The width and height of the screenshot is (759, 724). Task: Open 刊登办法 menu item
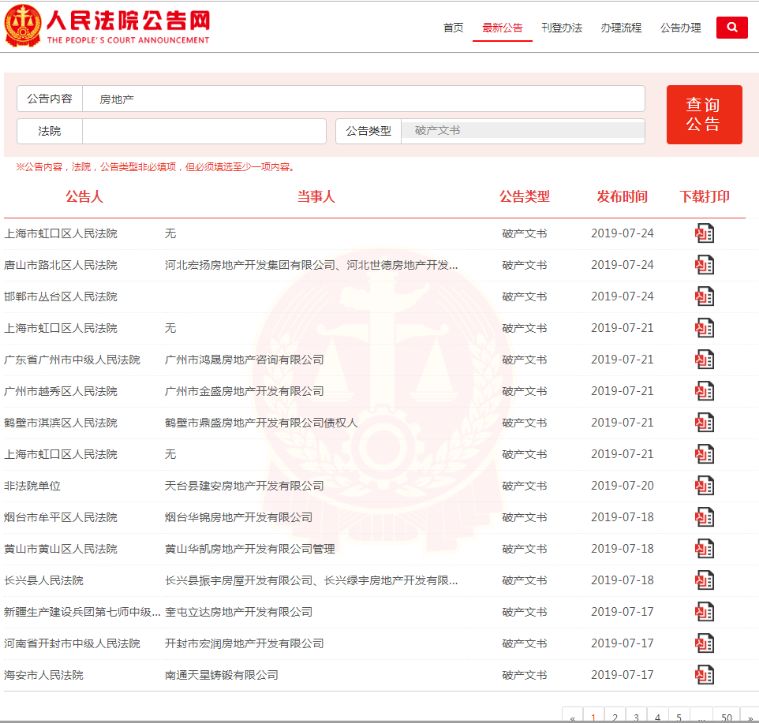[x=561, y=28]
